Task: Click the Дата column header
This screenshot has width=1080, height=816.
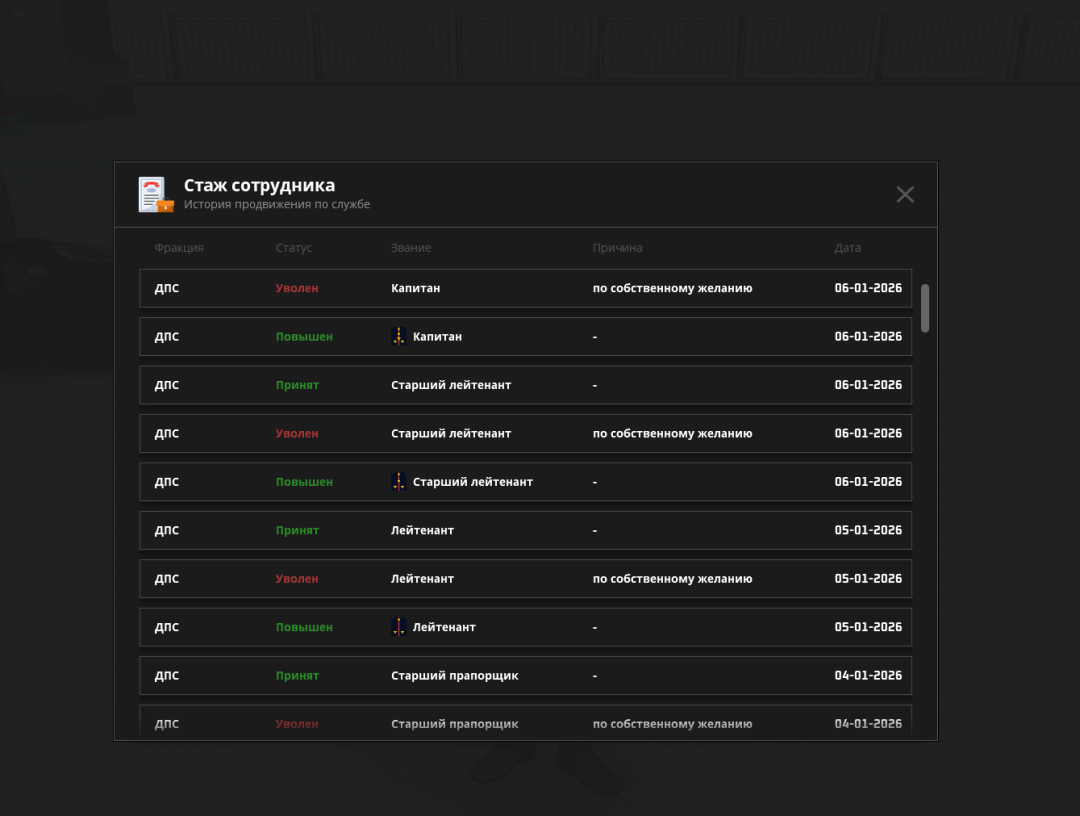Action: click(848, 248)
